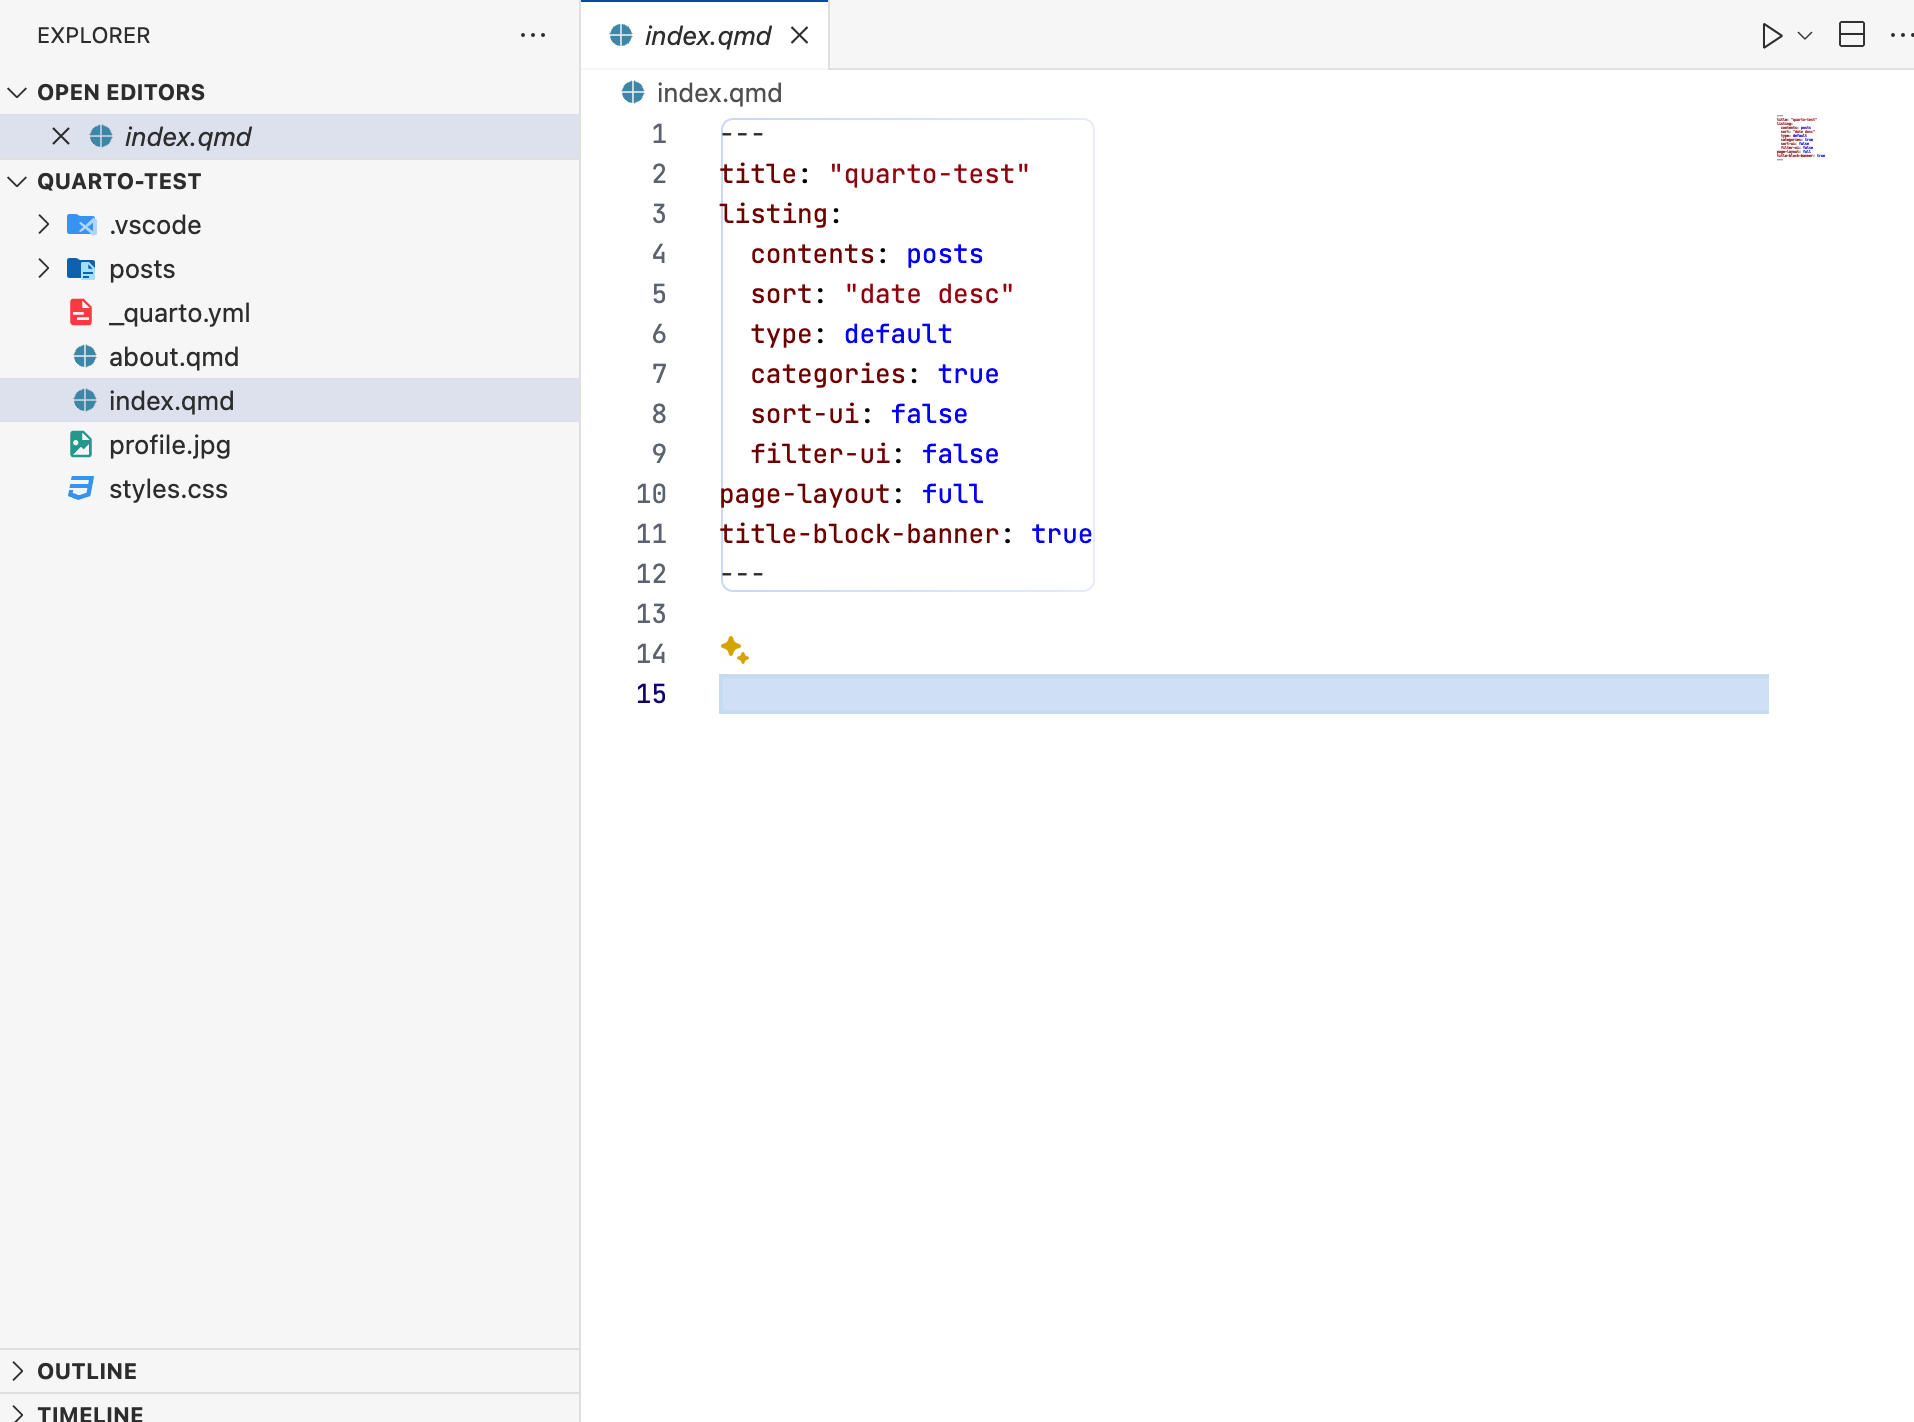The width and height of the screenshot is (1914, 1422).
Task: Select the index.qmd editor tab
Action: pos(706,36)
